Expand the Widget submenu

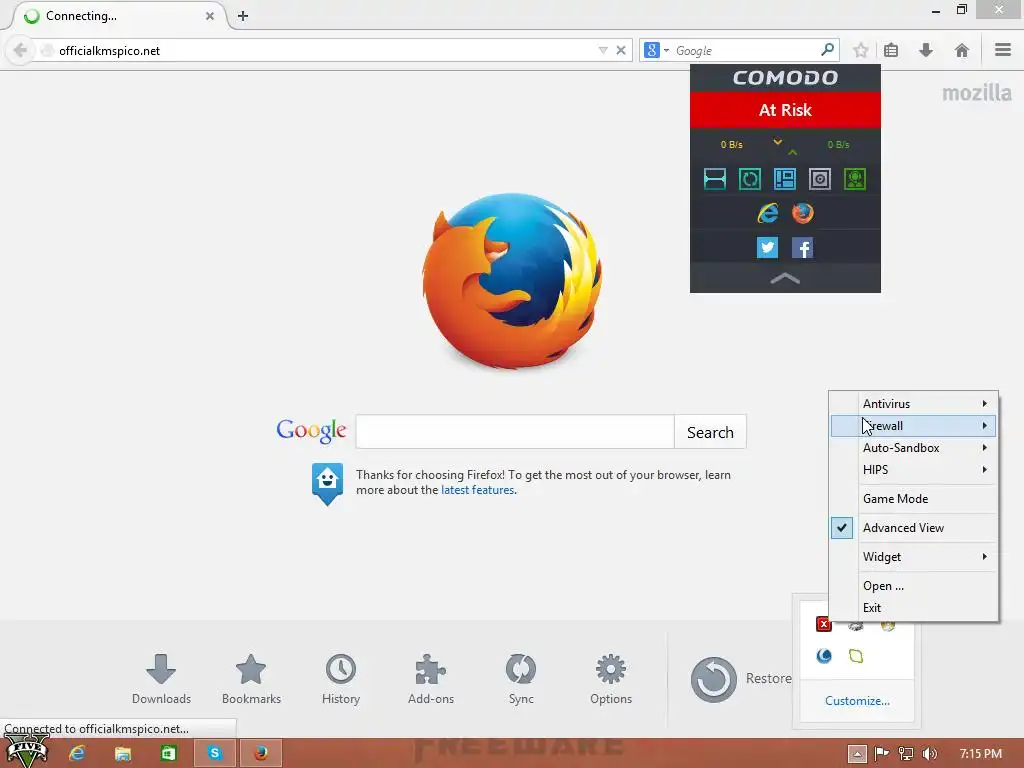click(914, 556)
